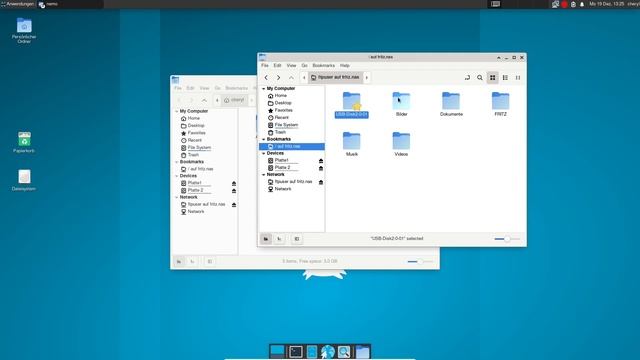The image size is (640, 360).
Task: Select the Dokumente folder
Action: [451, 104]
